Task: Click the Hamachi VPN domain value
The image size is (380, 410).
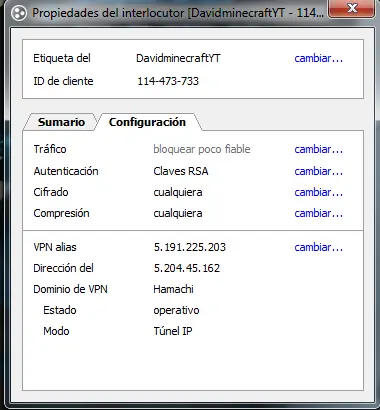Action: [173, 289]
